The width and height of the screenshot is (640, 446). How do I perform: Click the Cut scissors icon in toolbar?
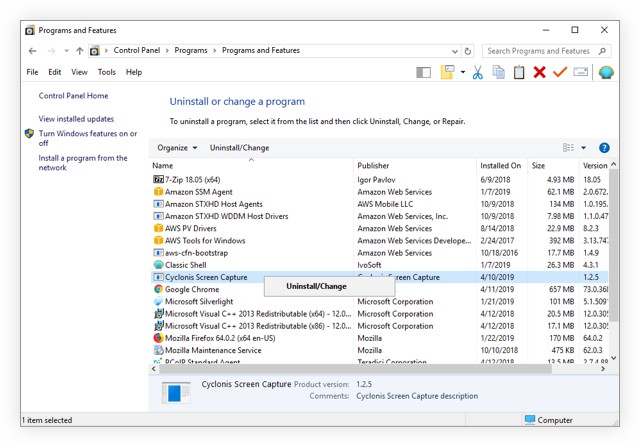coord(477,72)
